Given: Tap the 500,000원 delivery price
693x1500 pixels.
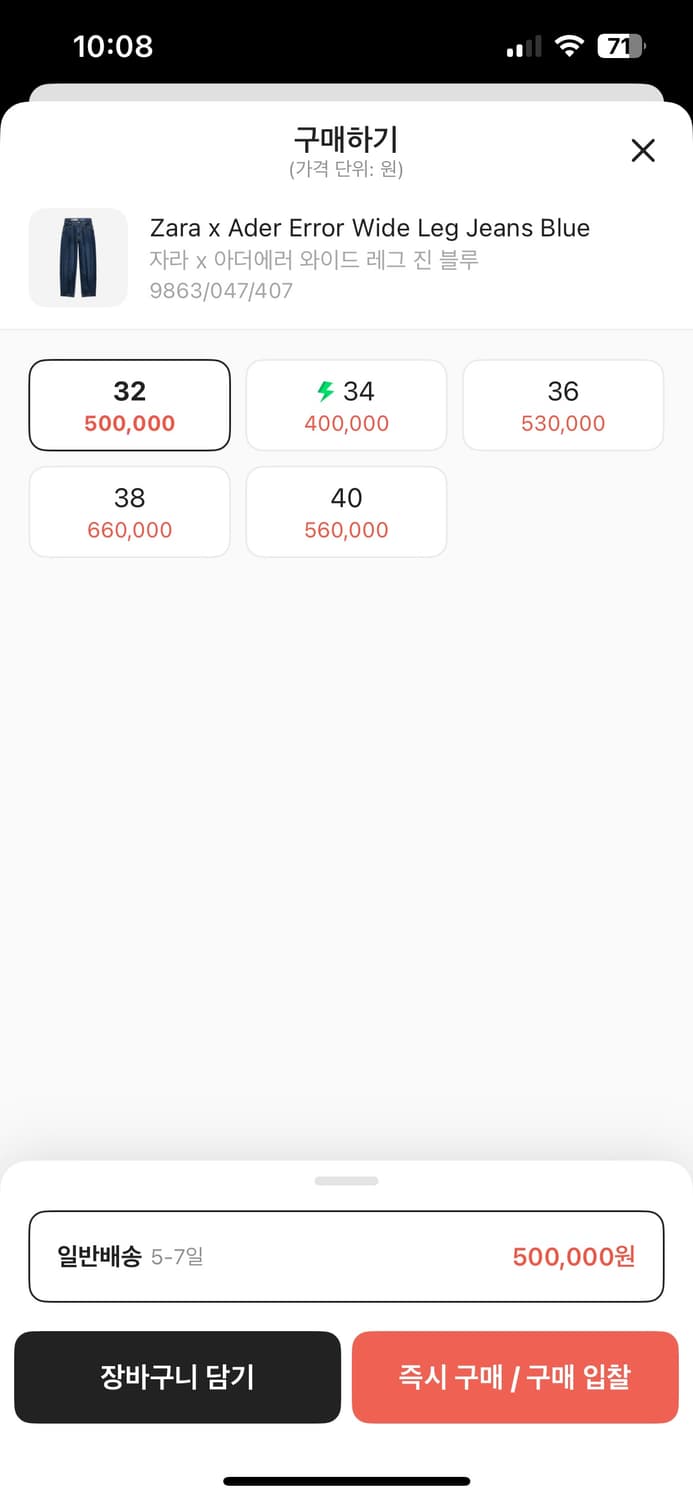Looking at the screenshot, I should tap(574, 1257).
